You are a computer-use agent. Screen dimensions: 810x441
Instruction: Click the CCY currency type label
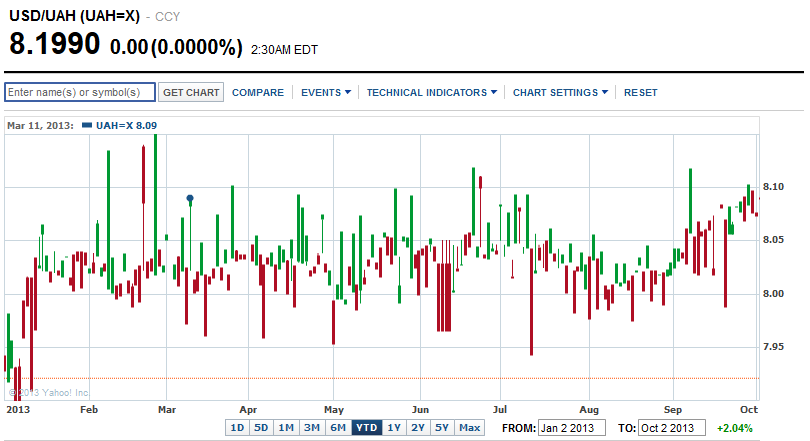coord(167,17)
